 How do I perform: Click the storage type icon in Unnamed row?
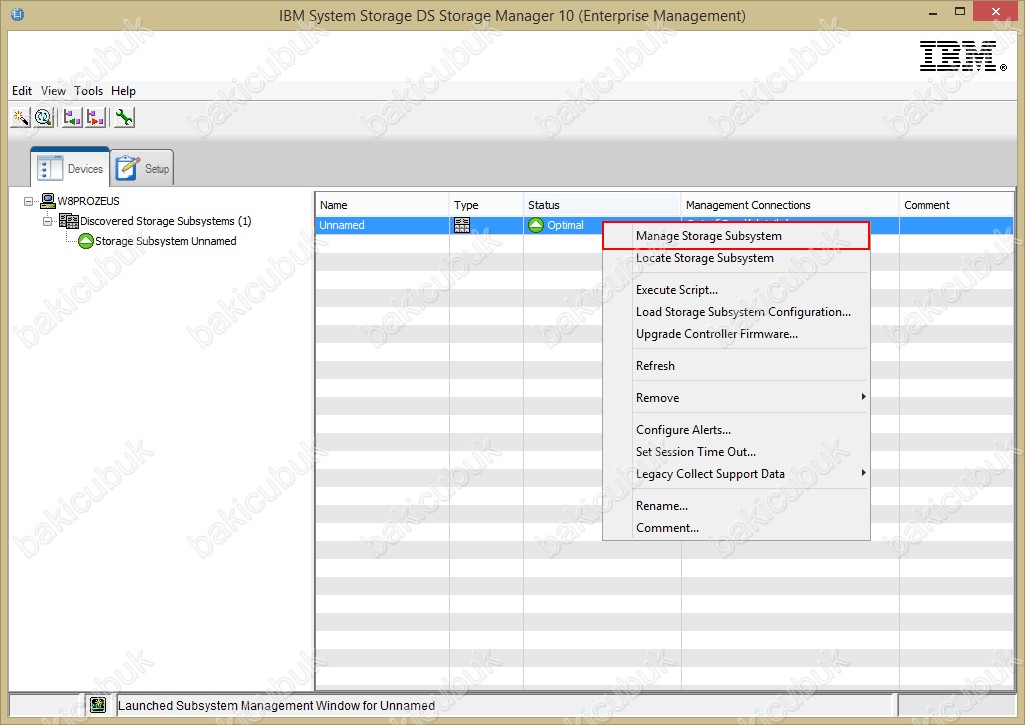pos(462,225)
